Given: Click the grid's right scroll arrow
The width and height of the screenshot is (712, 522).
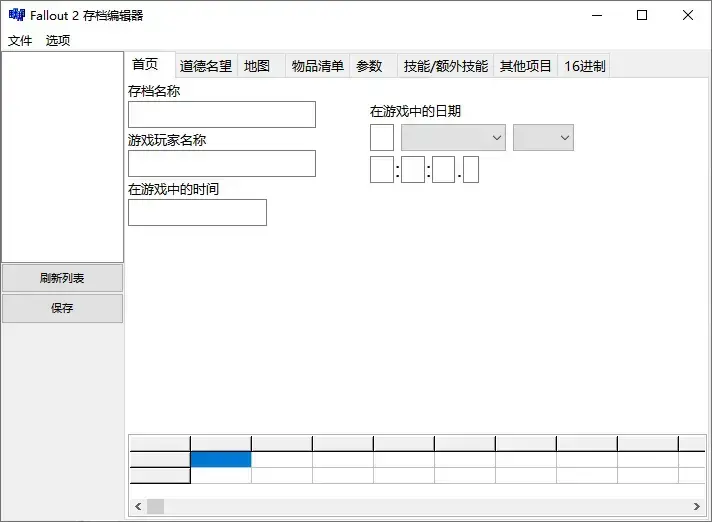Looking at the screenshot, I should (697, 506).
